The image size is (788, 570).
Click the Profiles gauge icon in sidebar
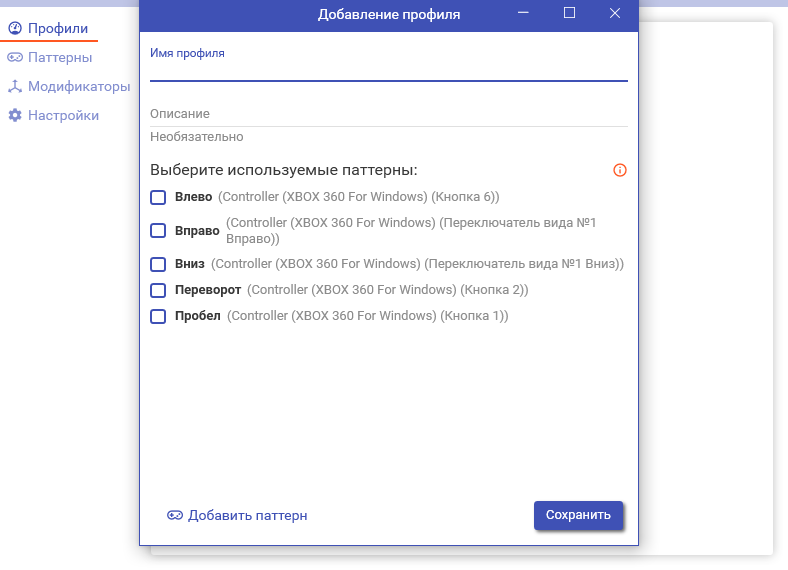(15, 29)
